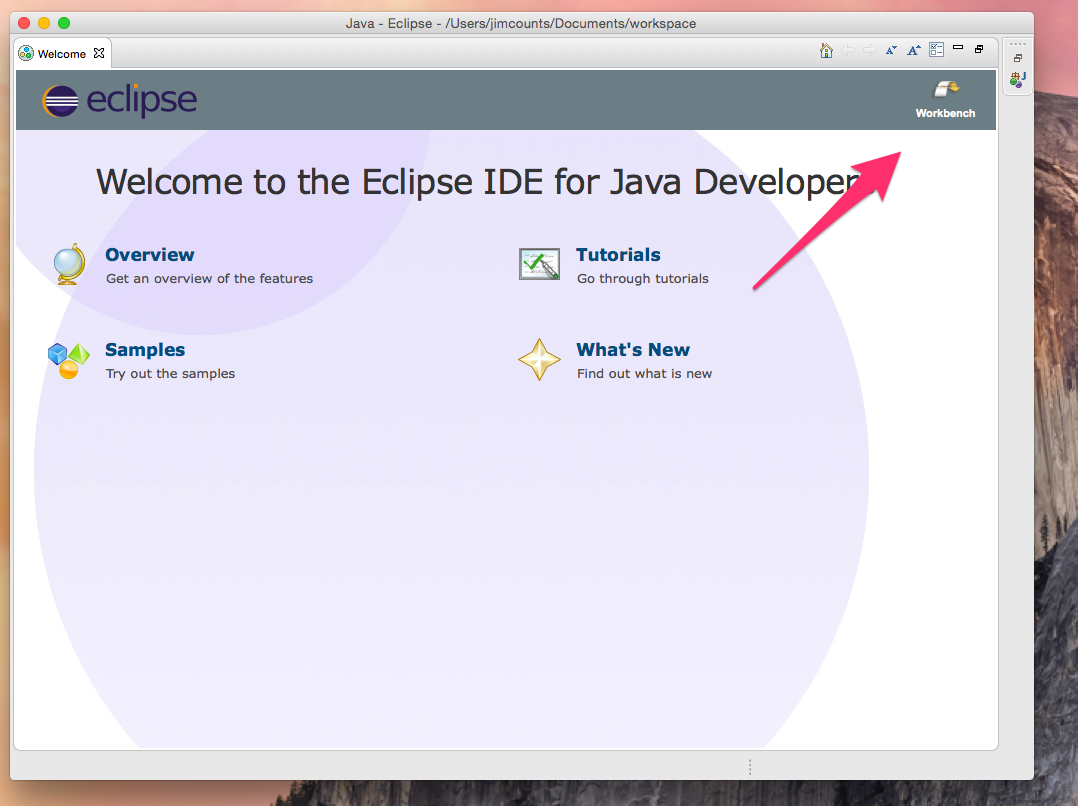1078x806 pixels.
Task: Open the Overview link
Action: (150, 255)
